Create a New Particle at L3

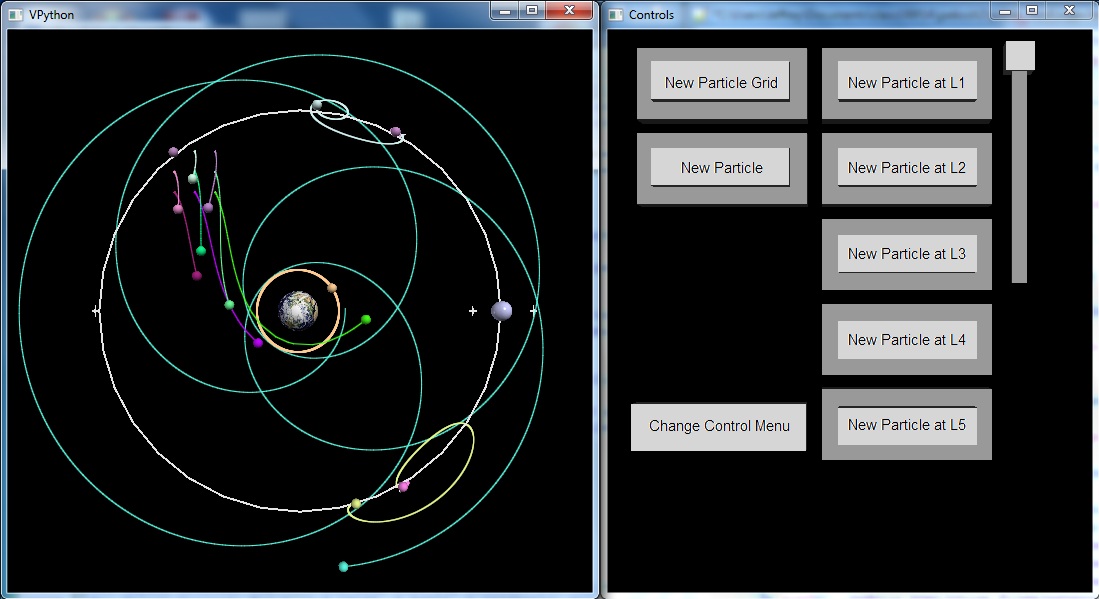906,254
